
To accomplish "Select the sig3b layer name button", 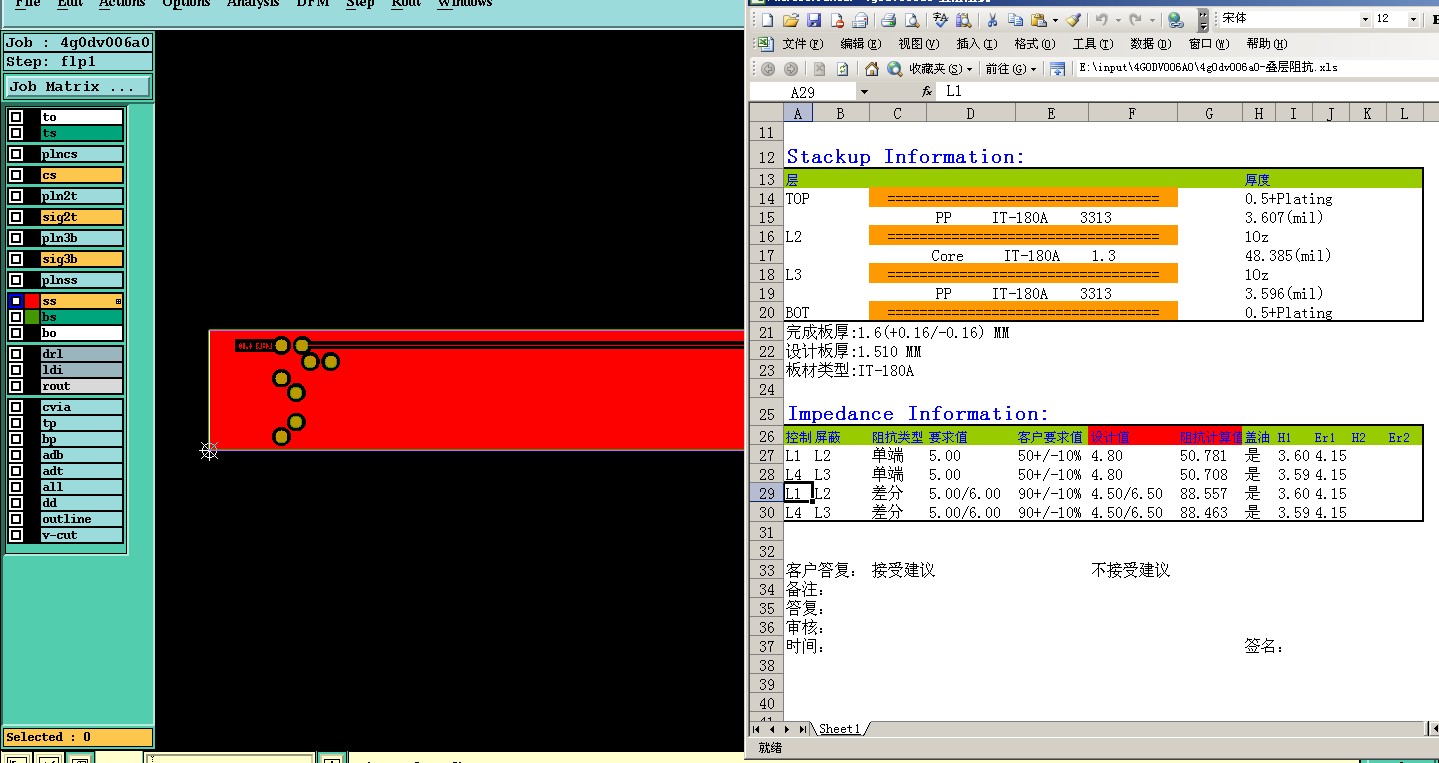I will (x=82, y=259).
